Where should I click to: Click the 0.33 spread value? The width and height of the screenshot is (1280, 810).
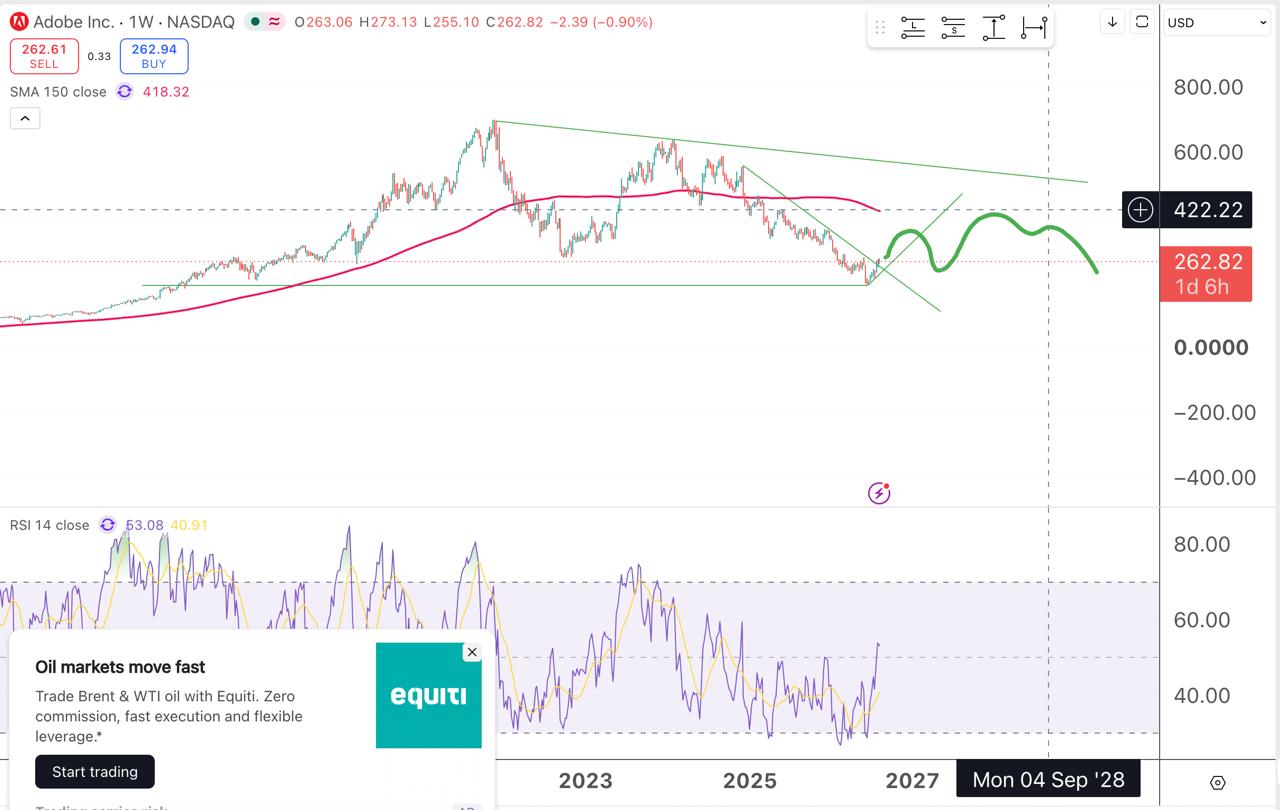point(99,57)
